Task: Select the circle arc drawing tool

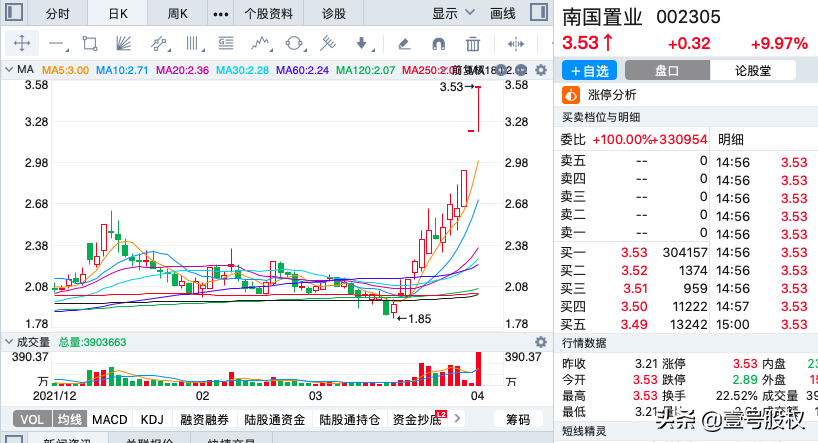Action: tap(294, 44)
